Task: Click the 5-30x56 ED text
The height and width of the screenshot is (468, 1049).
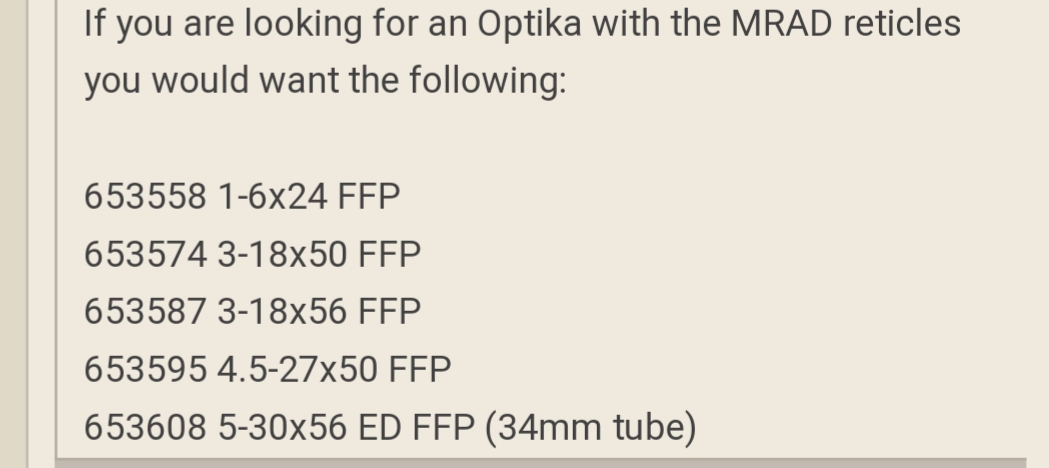Action: click(x=310, y=427)
